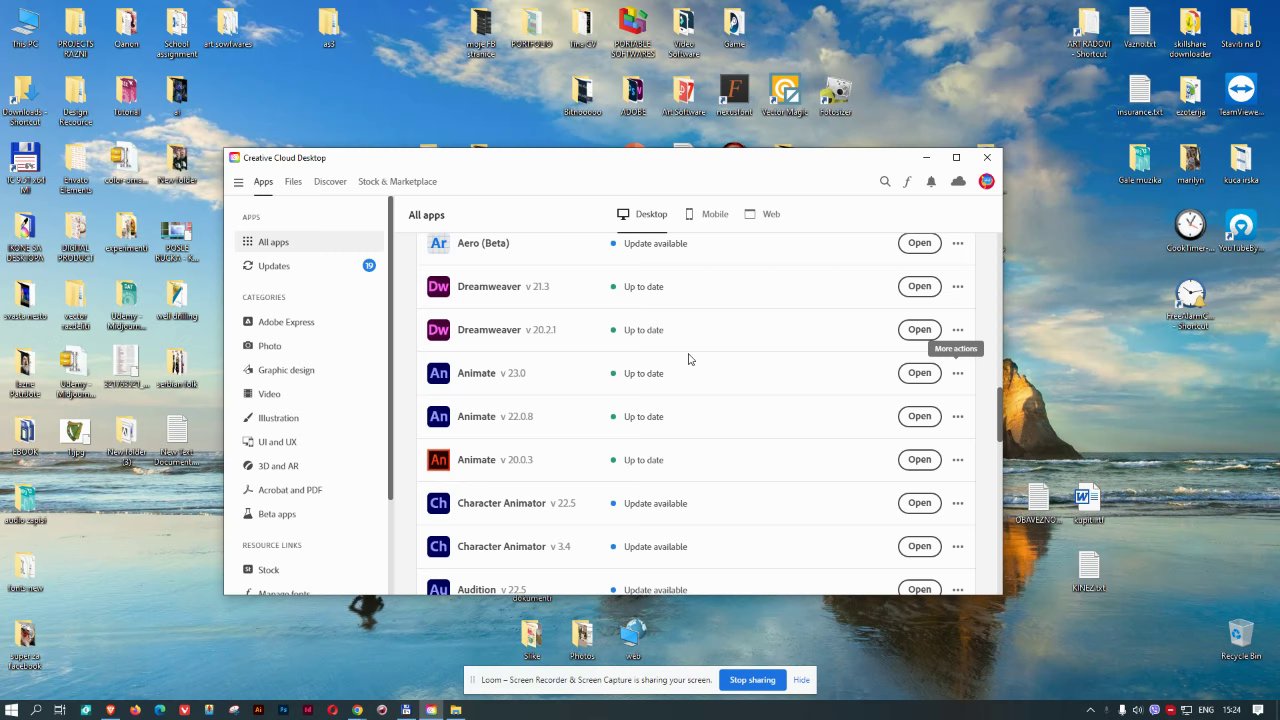Expand more actions for Animate v 20.0.3
Viewport: 1280px width, 720px height.
[958, 460]
